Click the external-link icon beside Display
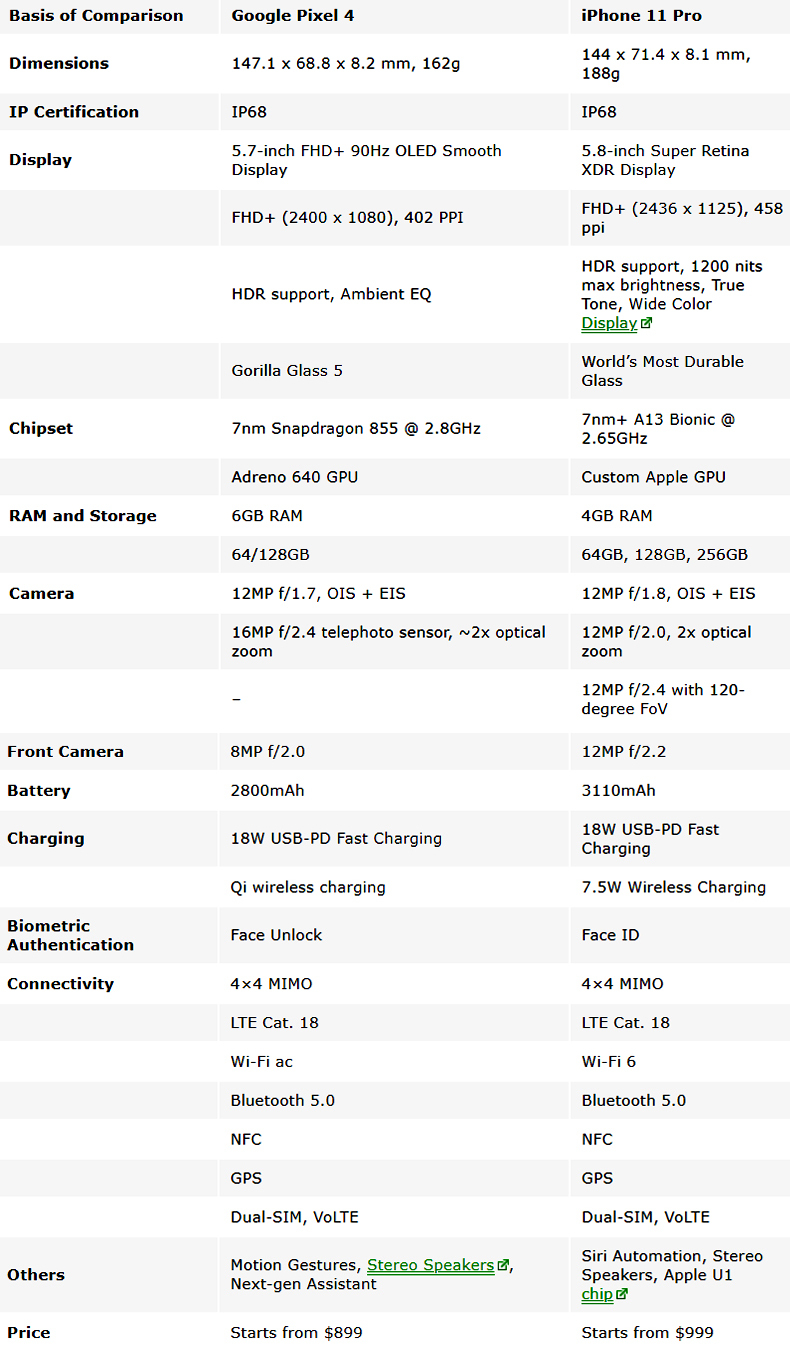The height and width of the screenshot is (1349, 790). click(x=647, y=324)
